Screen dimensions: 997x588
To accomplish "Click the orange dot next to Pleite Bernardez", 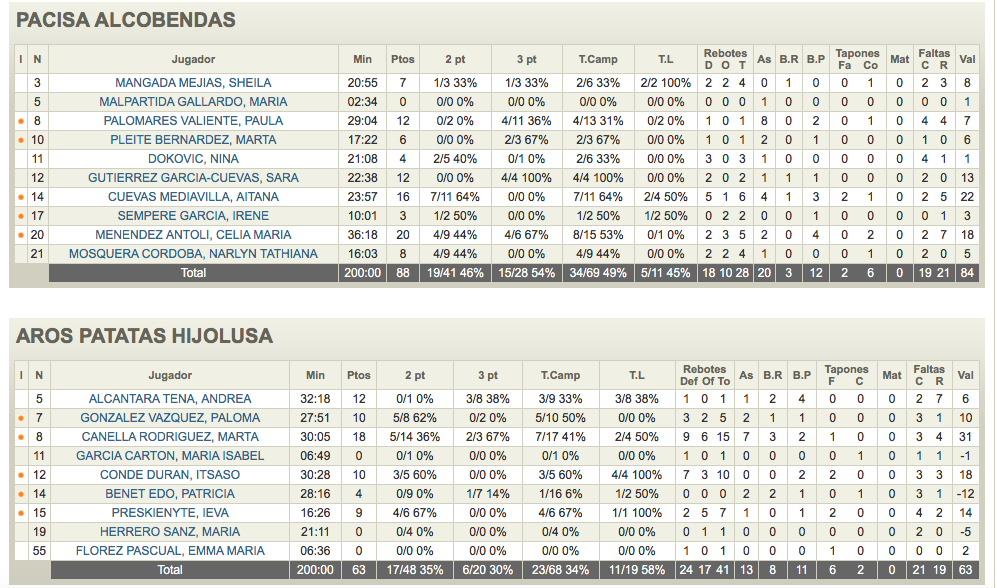I will pos(20,140).
